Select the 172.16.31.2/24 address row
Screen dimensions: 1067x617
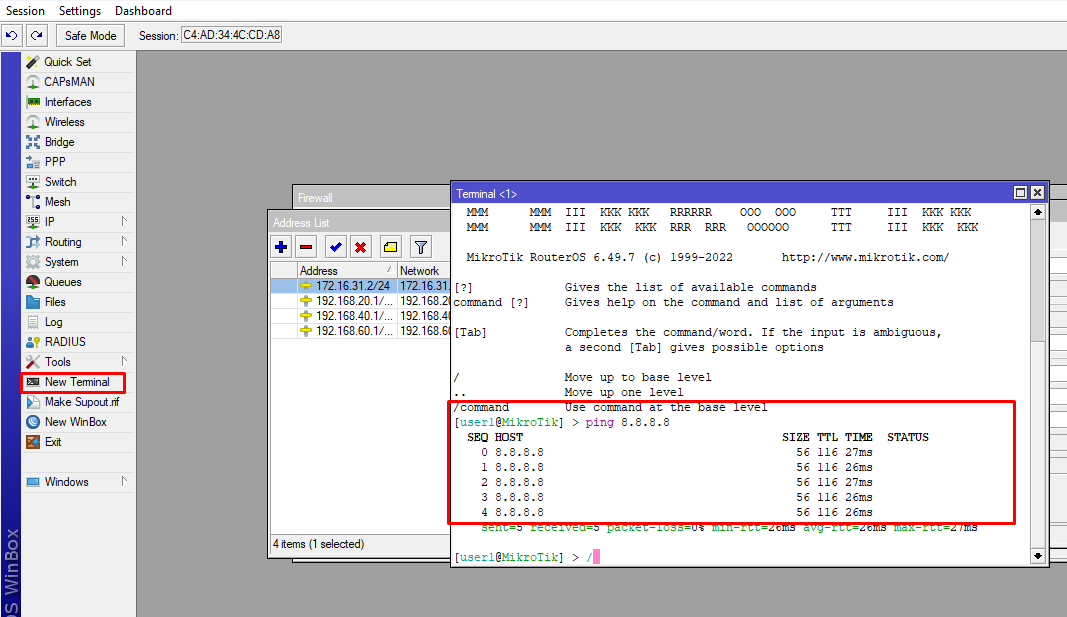(x=361, y=286)
